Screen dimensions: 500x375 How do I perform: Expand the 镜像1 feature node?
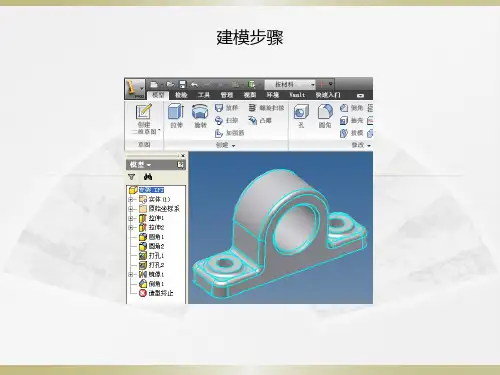(131, 275)
